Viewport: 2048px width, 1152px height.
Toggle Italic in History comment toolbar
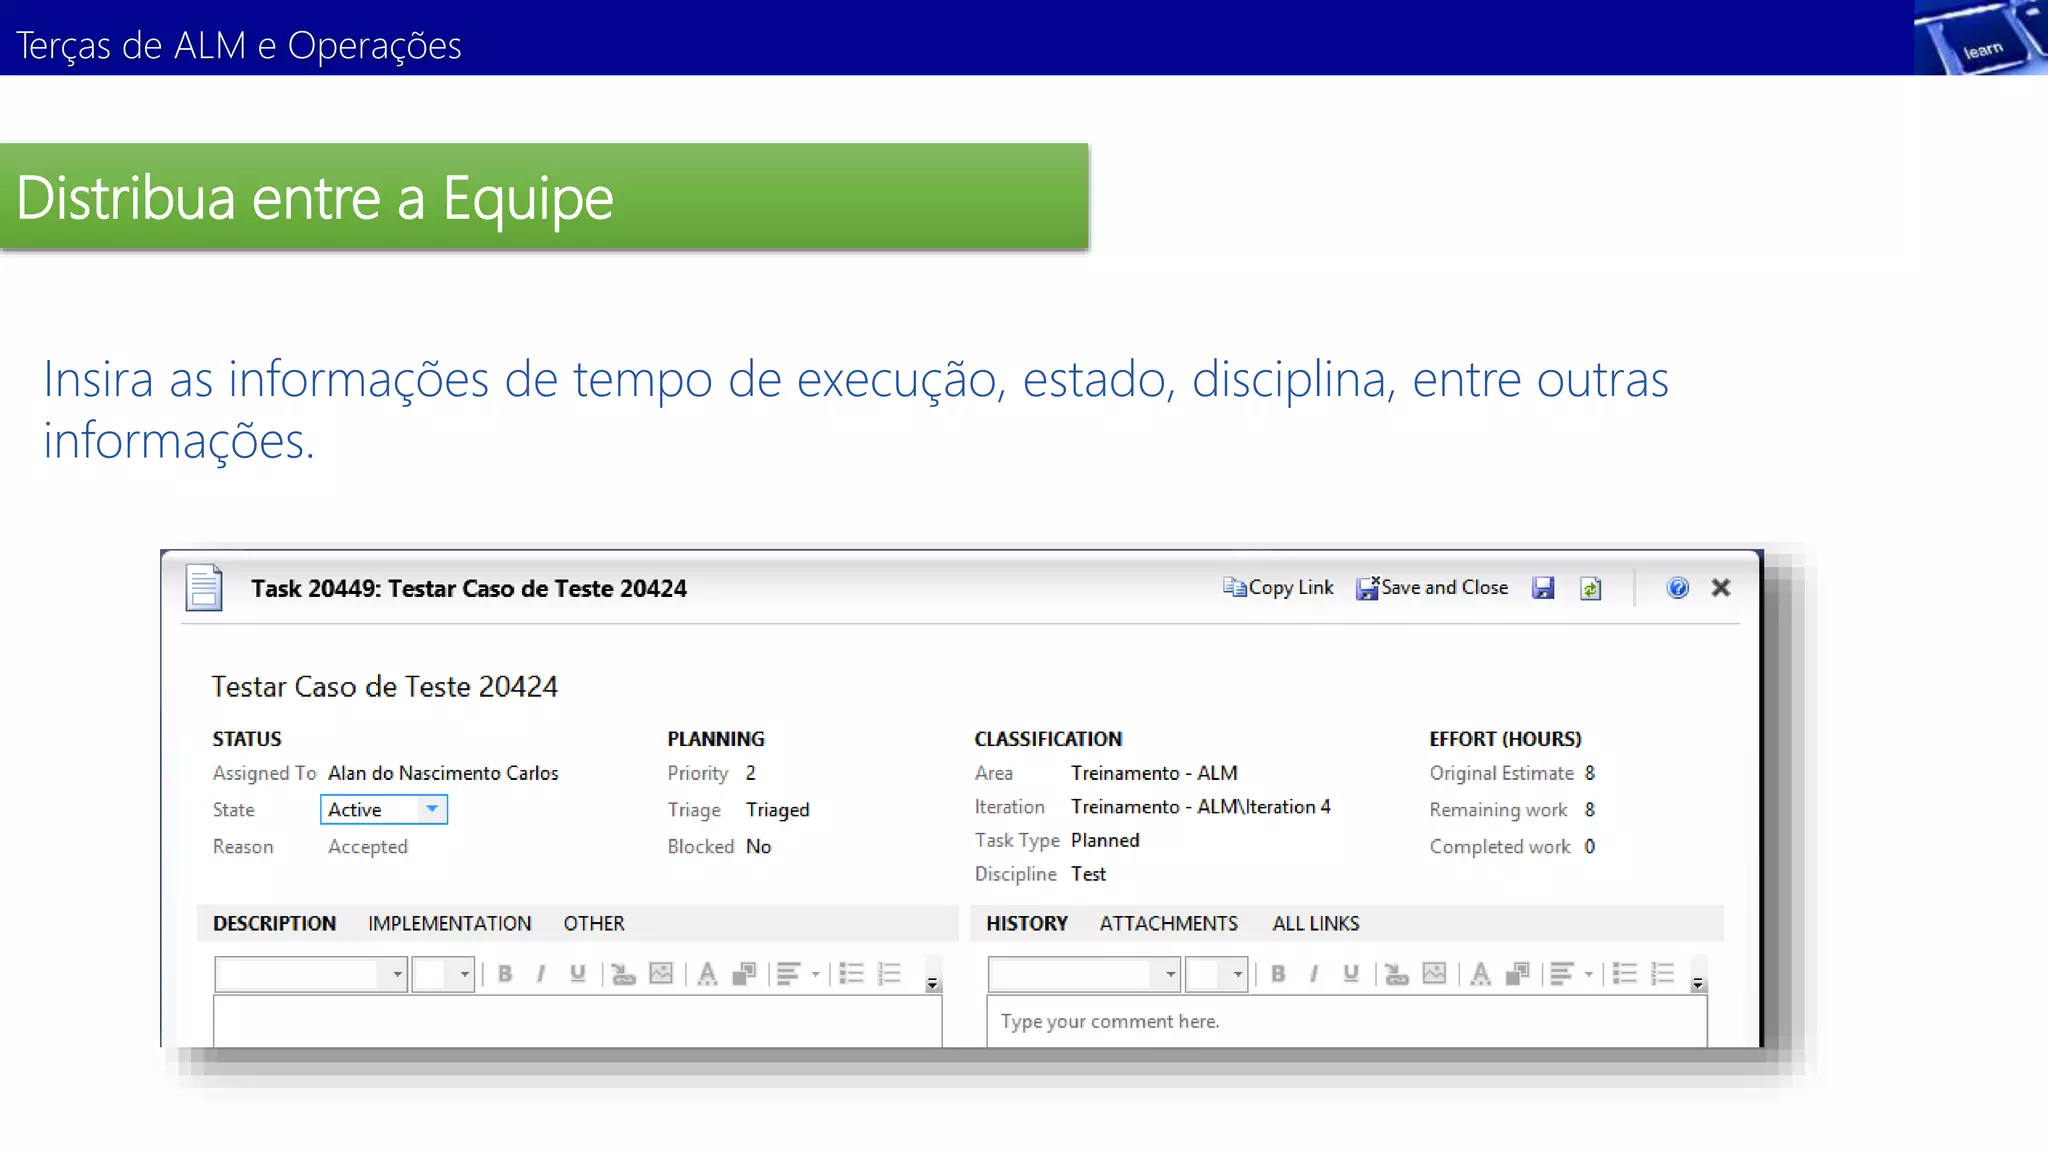[x=1314, y=974]
